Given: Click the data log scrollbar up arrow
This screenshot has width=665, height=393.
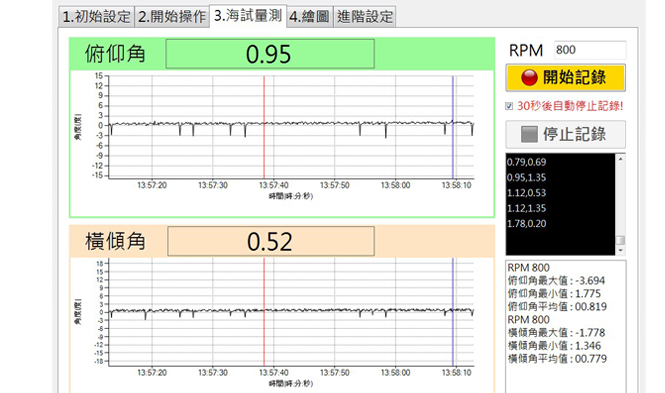Looking at the screenshot, I should pos(620,159).
